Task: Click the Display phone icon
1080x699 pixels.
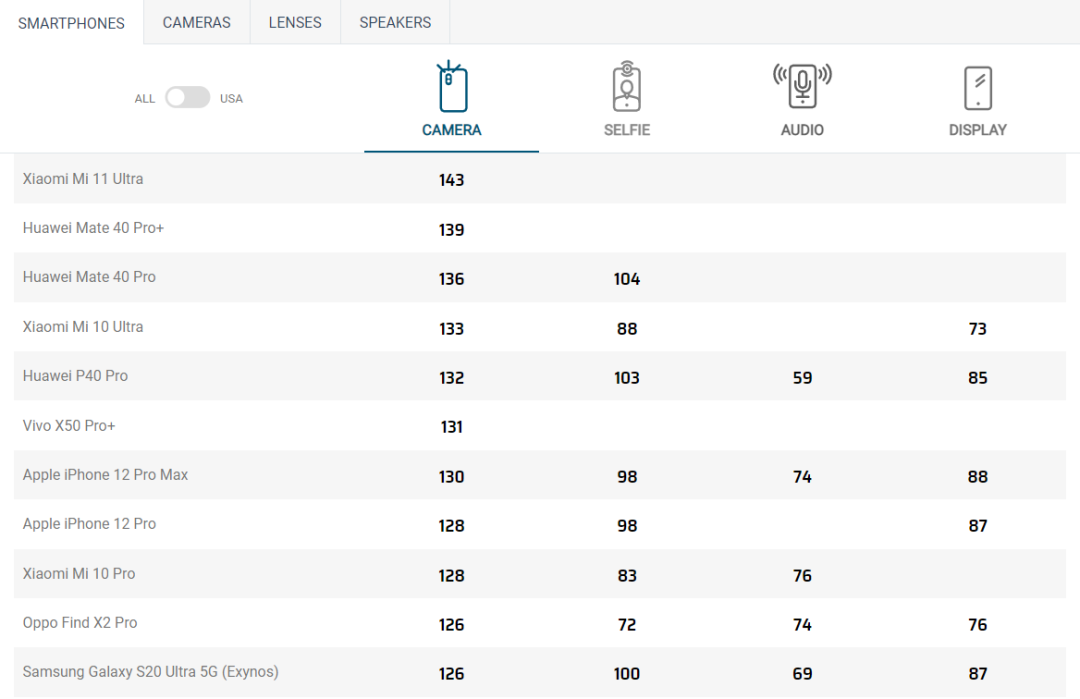Action: click(x=977, y=88)
